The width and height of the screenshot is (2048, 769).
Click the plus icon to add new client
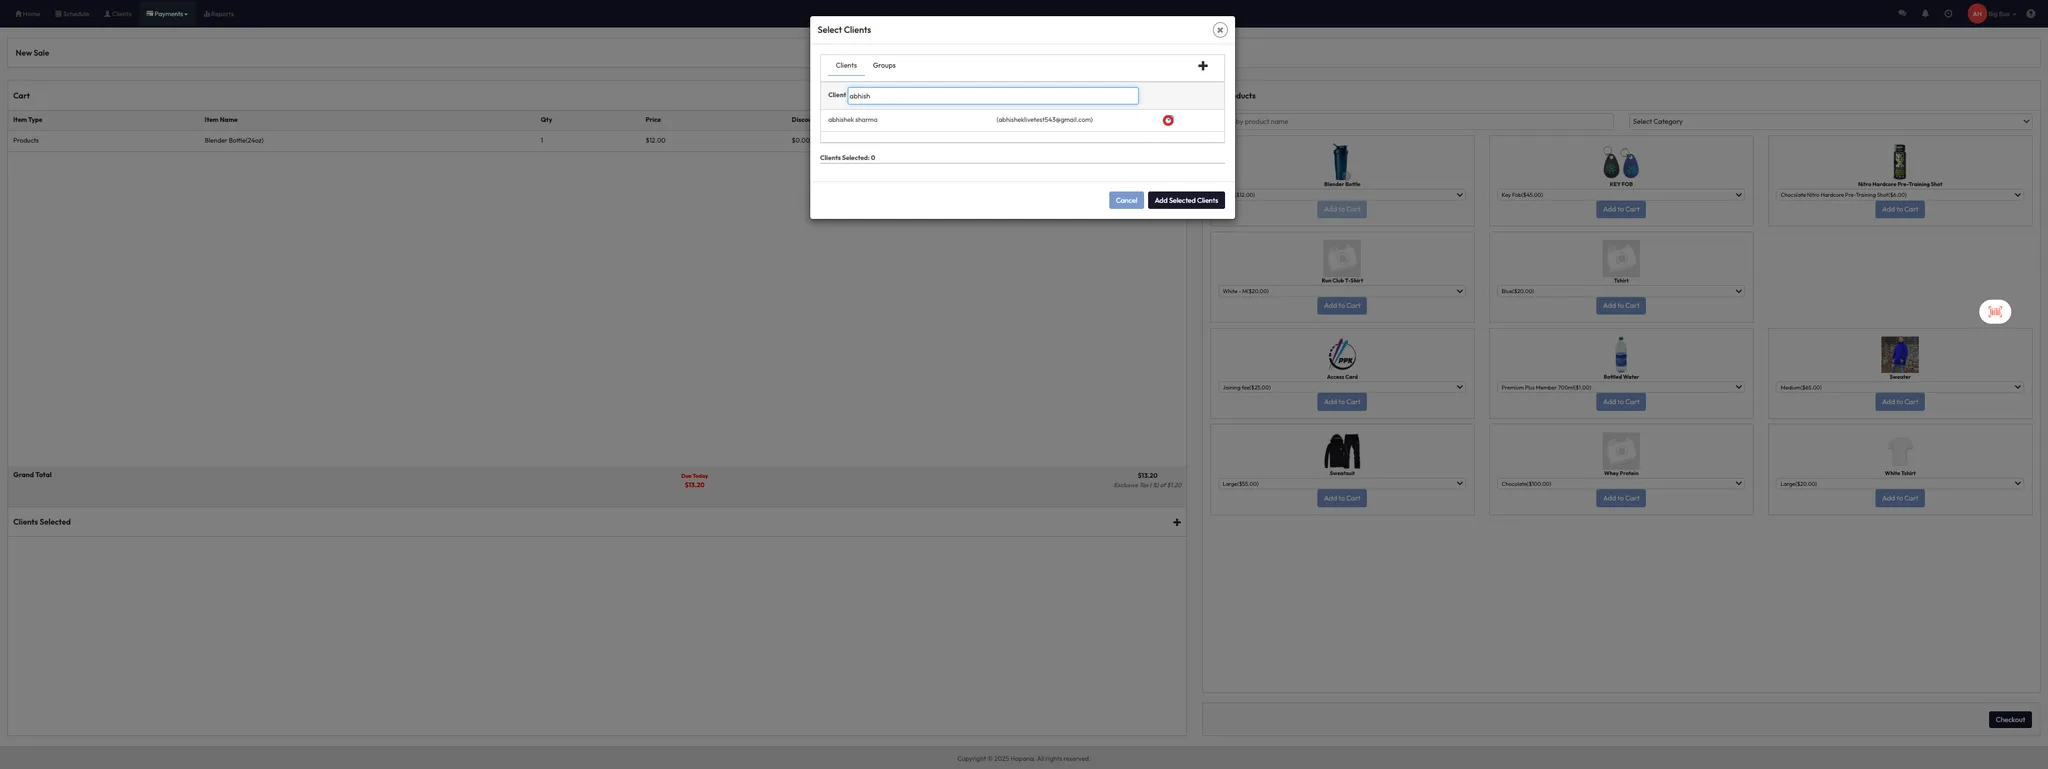point(1202,66)
